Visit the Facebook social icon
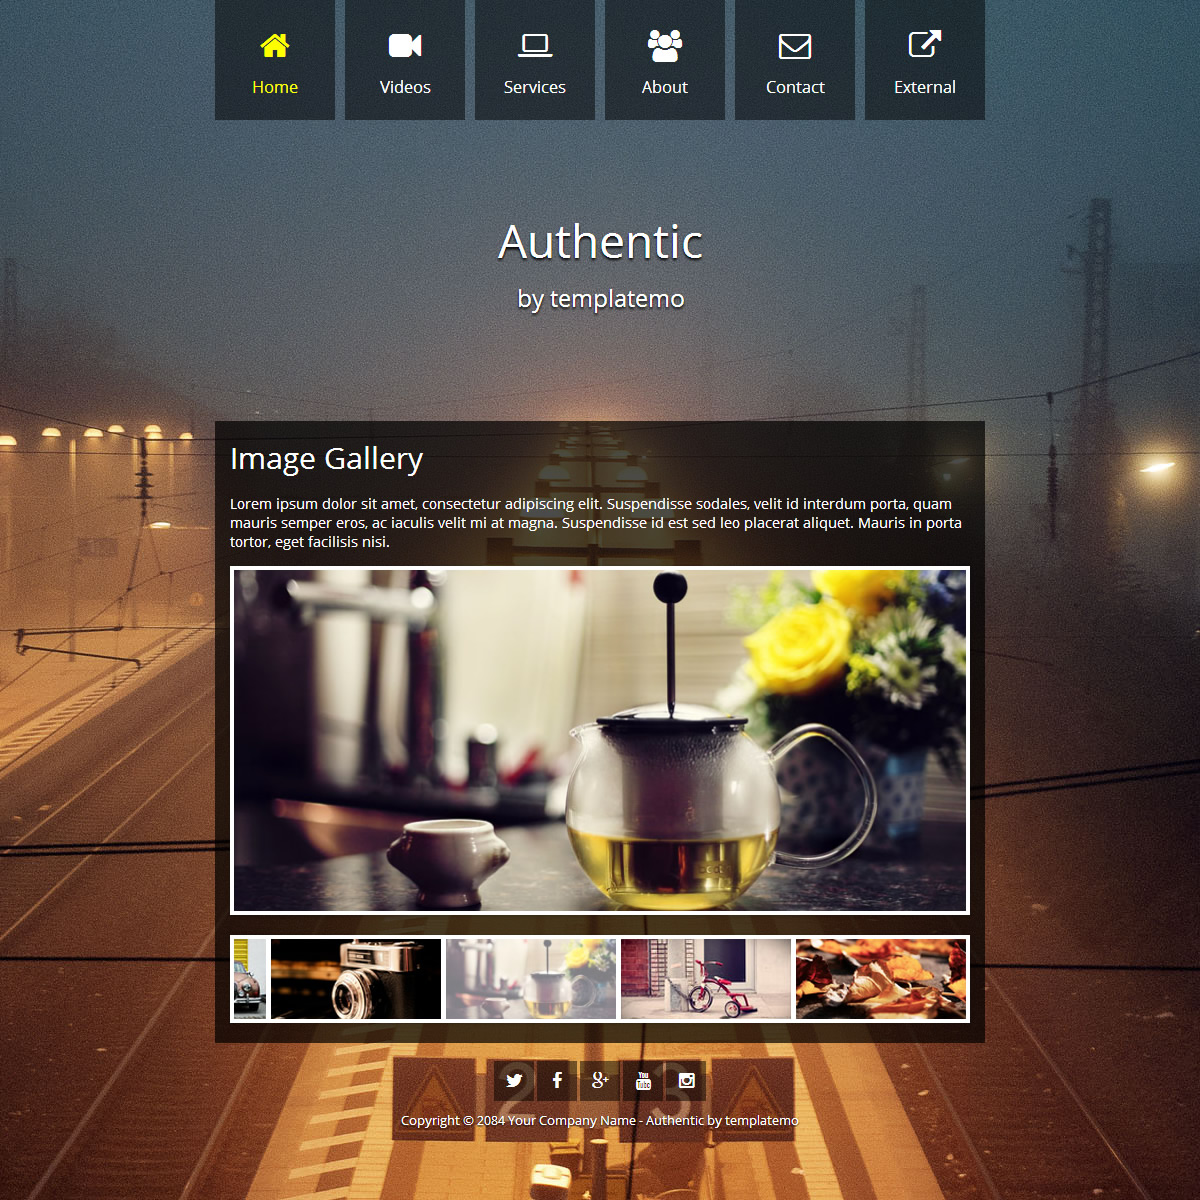Image resolution: width=1200 pixels, height=1200 pixels. point(557,1080)
